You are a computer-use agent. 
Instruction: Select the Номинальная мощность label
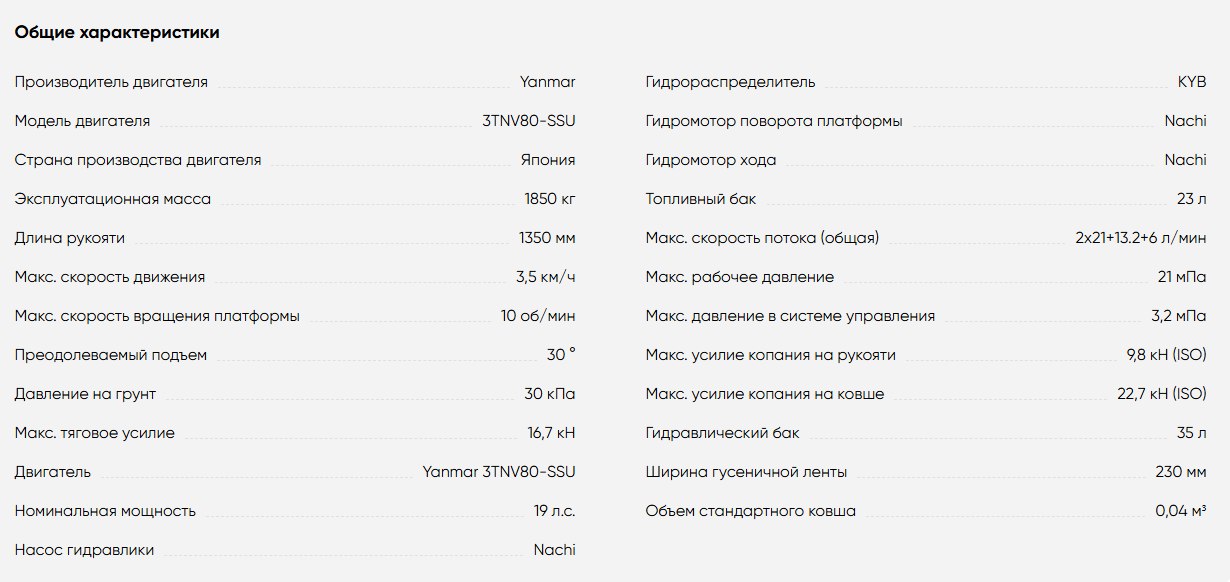(x=105, y=511)
